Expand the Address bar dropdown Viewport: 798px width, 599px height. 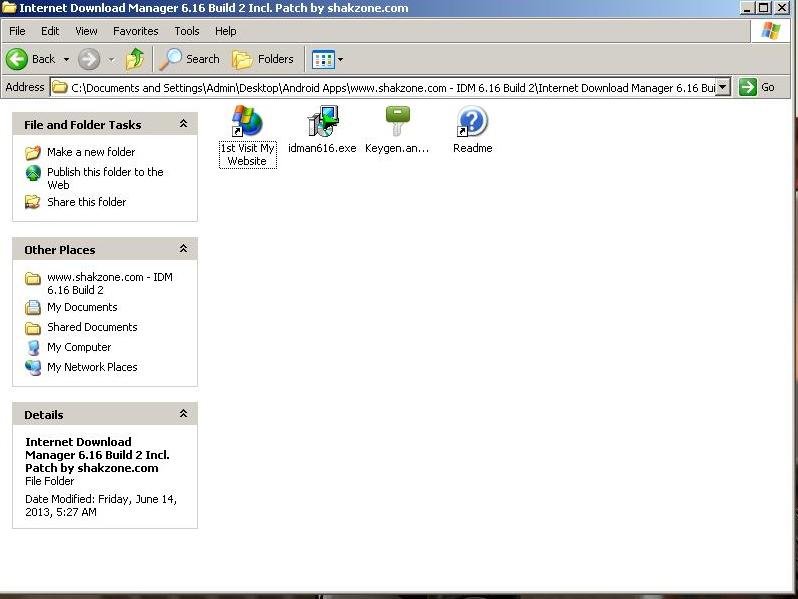click(x=723, y=87)
